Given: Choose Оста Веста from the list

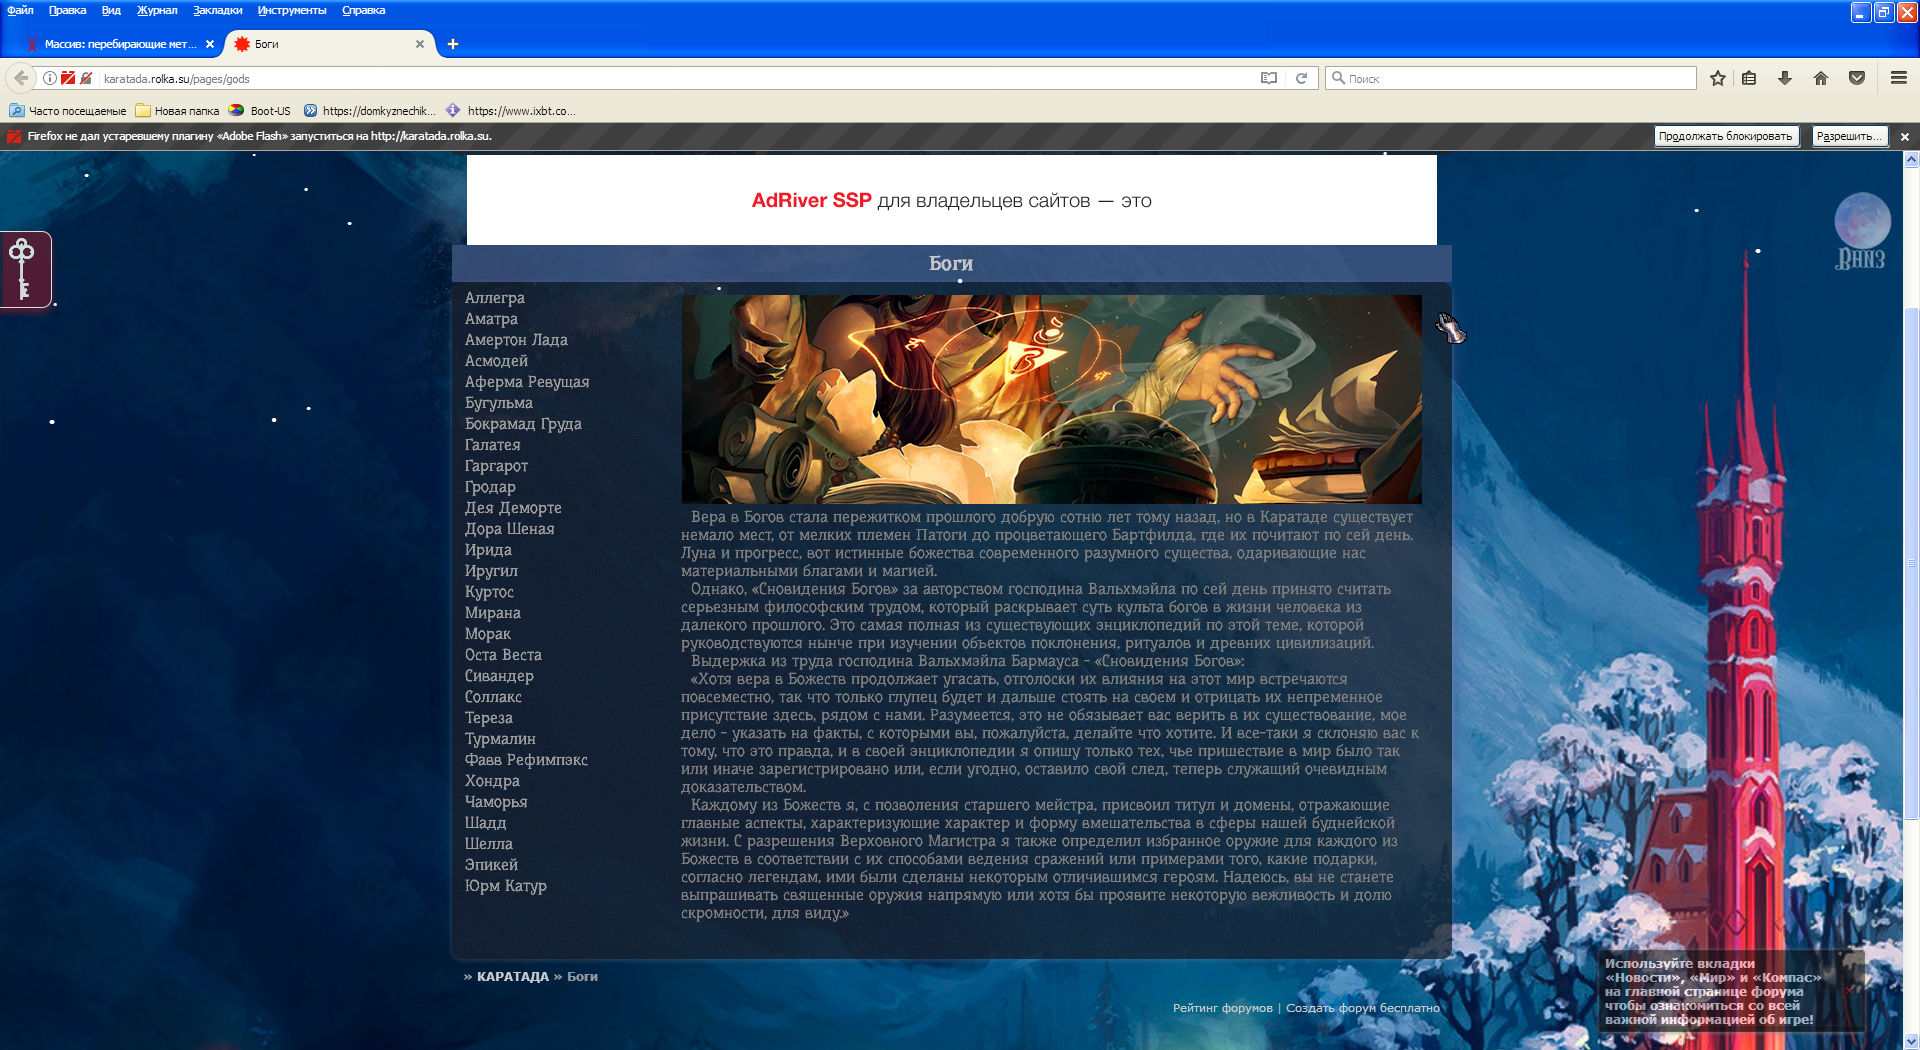Looking at the screenshot, I should (503, 655).
